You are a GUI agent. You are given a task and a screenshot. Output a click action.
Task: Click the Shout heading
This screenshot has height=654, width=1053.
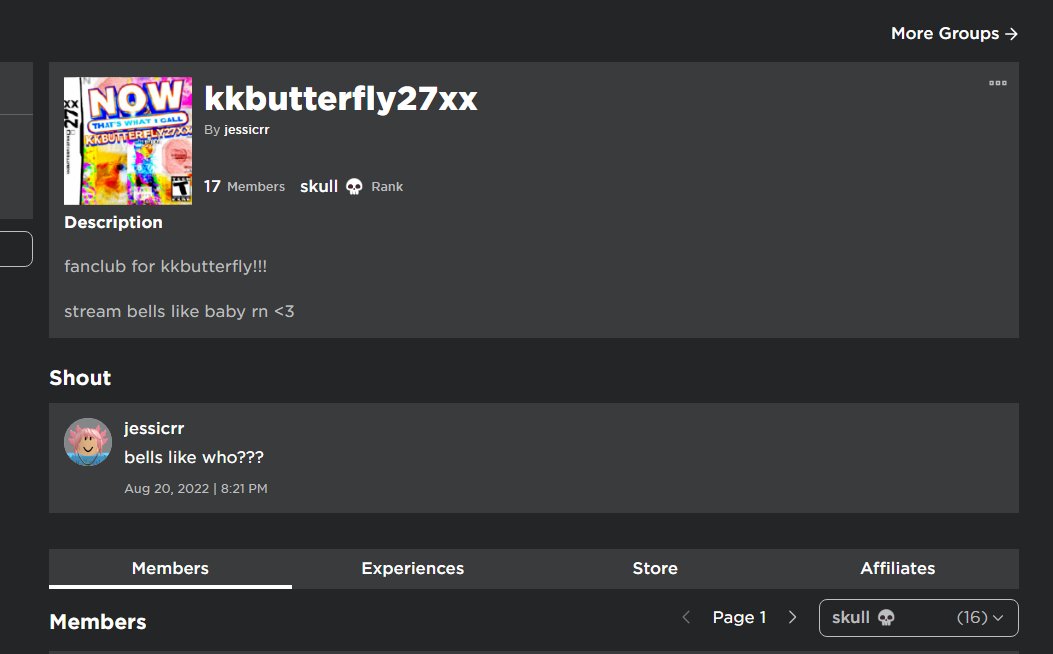[x=80, y=378]
